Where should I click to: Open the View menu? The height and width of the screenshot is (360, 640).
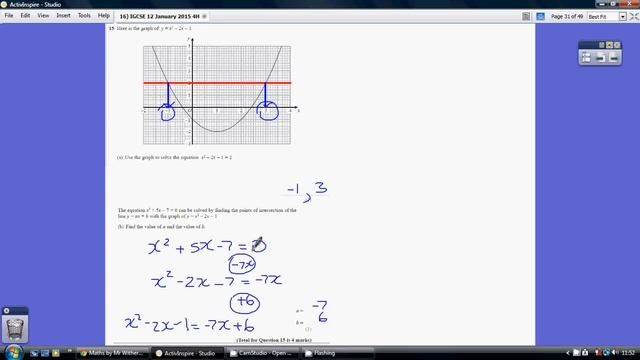click(43, 16)
